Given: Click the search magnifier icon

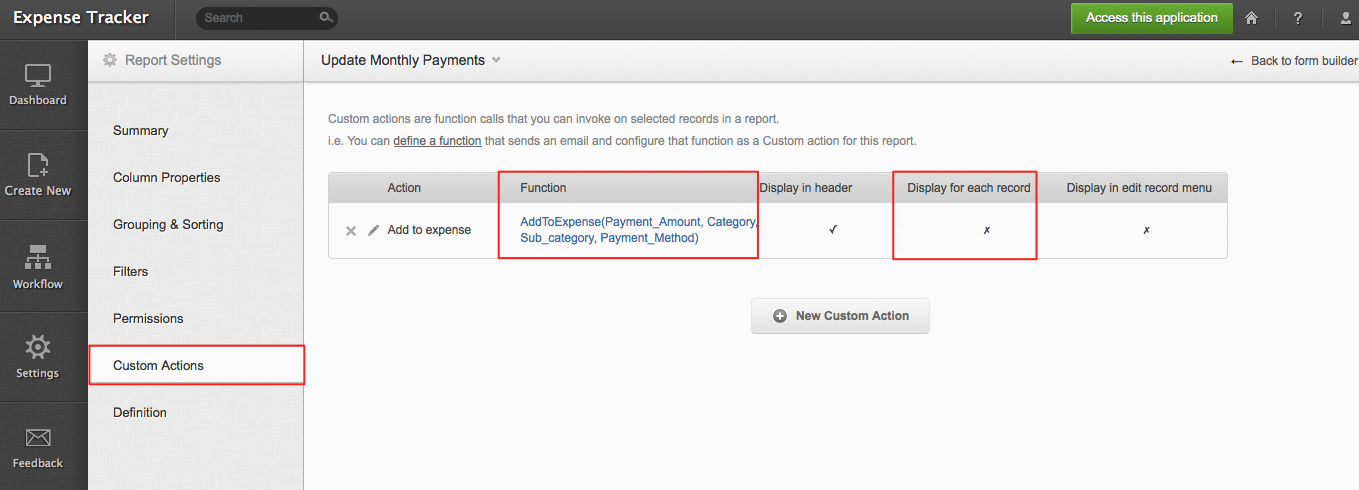Looking at the screenshot, I should pos(325,18).
